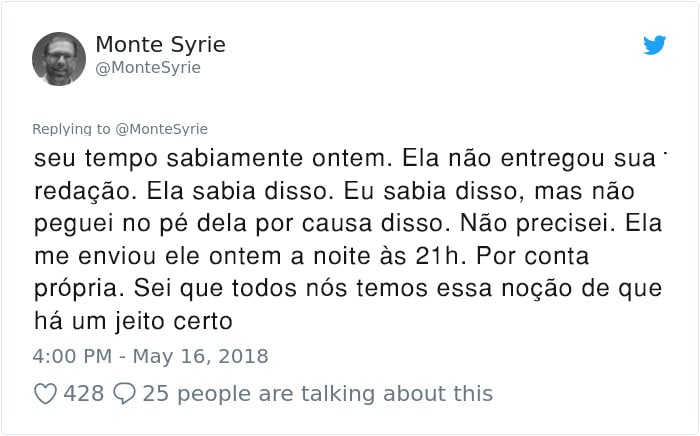Click the final line "há um jeito certo"

coord(133,321)
